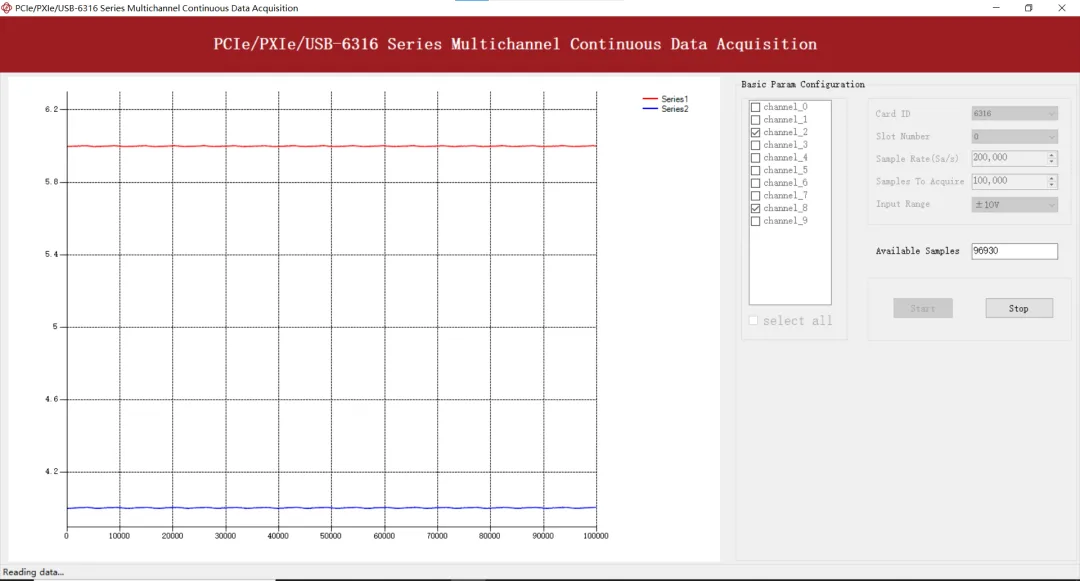This screenshot has width=1080, height=581.
Task: Stop the data acquisition
Action: tap(1019, 308)
